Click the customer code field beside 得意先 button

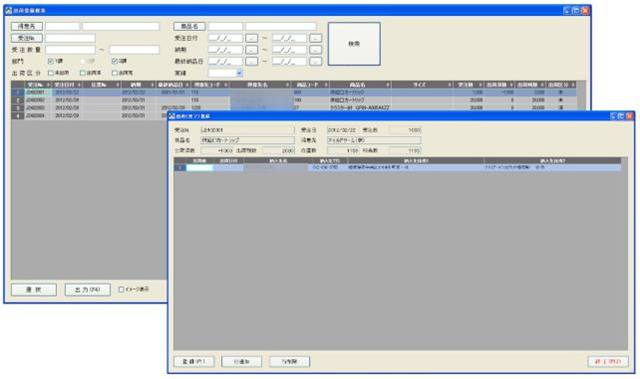pos(62,27)
